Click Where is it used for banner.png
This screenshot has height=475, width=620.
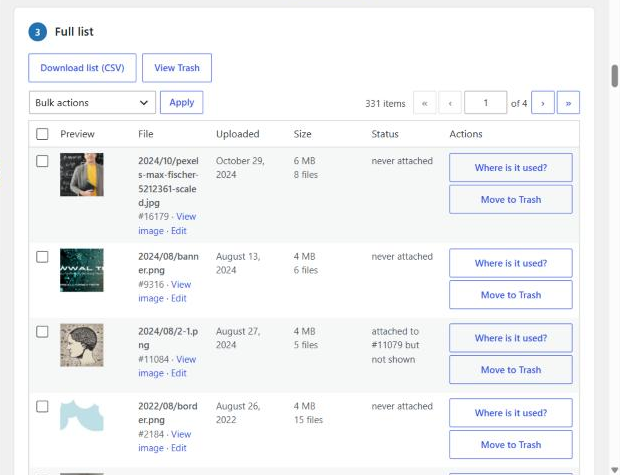click(511, 263)
